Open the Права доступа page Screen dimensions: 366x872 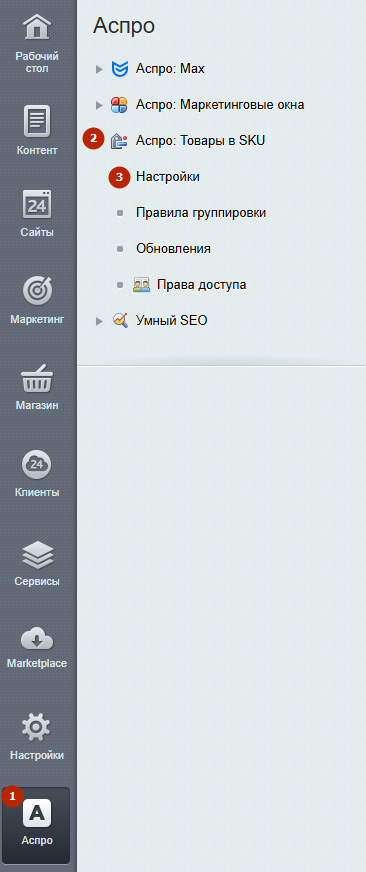(x=201, y=285)
